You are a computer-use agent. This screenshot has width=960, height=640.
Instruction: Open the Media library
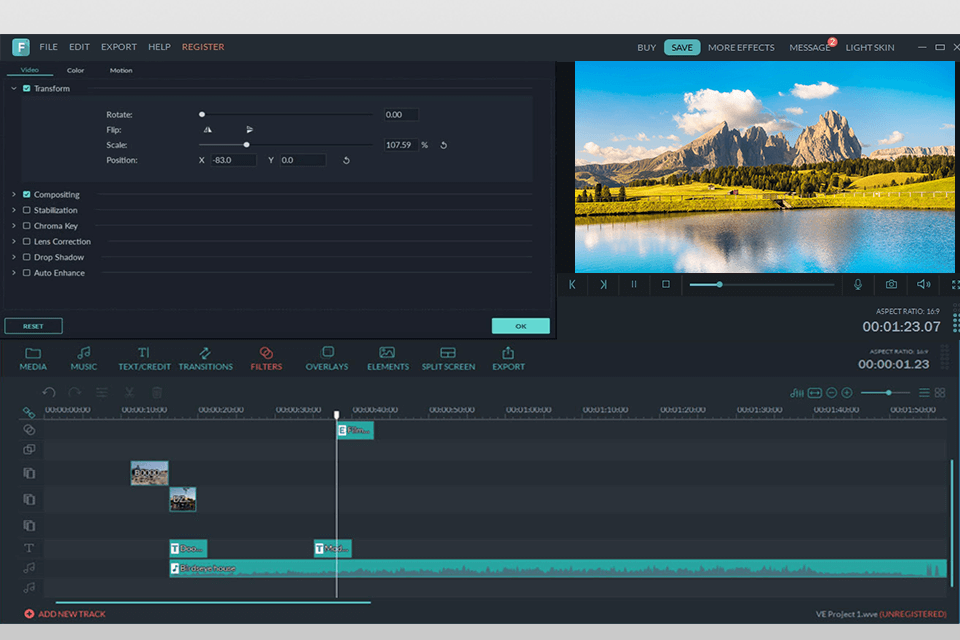coord(33,359)
